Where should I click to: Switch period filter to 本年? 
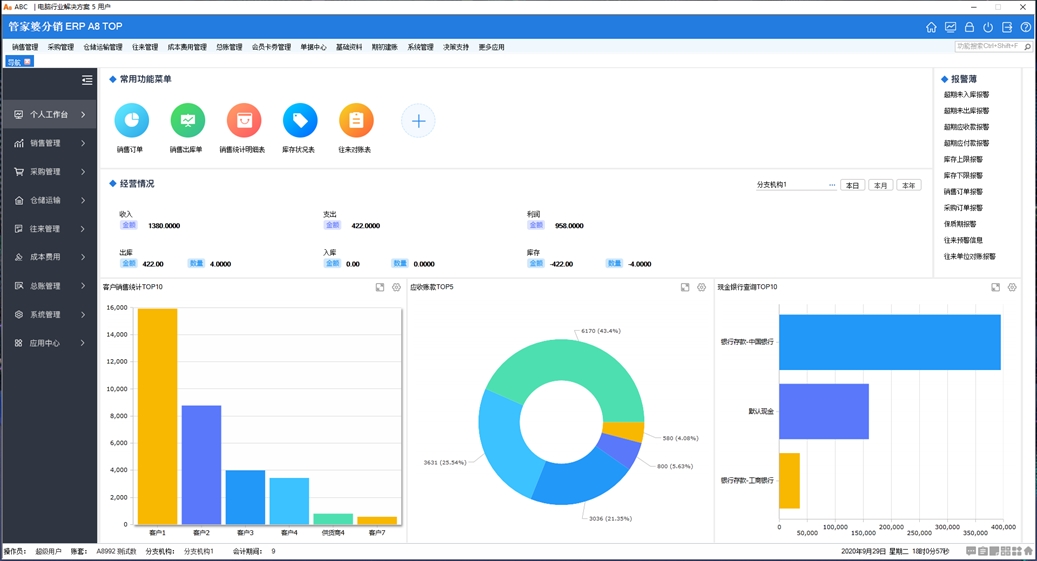(908, 185)
